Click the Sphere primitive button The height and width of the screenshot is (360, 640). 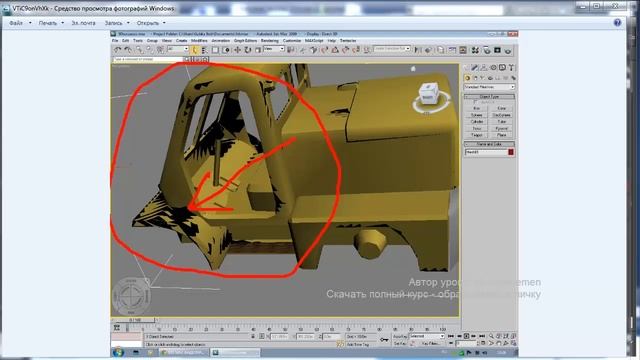click(x=476, y=115)
